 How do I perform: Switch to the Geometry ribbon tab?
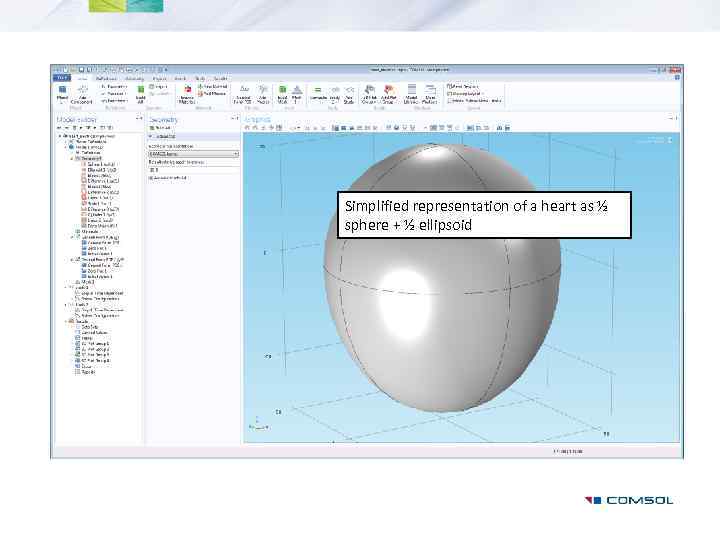(x=135, y=79)
